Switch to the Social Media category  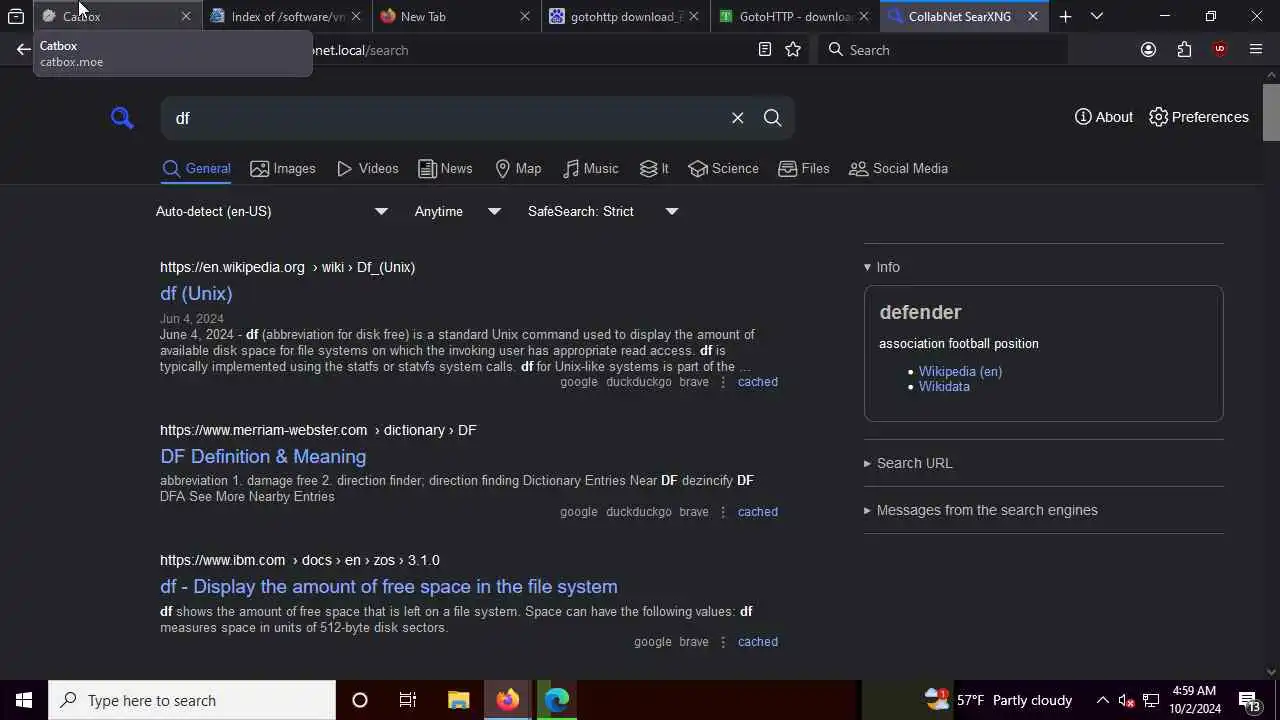[x=899, y=168]
